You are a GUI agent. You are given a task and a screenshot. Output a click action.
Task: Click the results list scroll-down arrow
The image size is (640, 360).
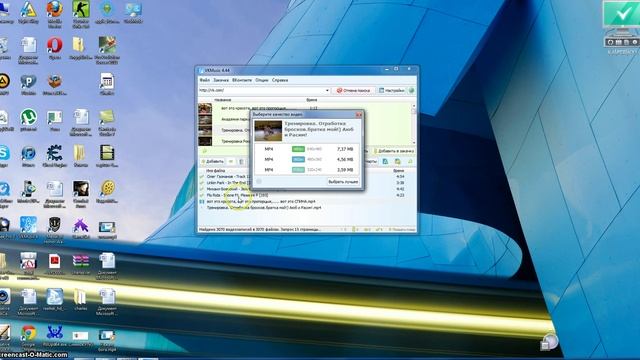coord(413,142)
